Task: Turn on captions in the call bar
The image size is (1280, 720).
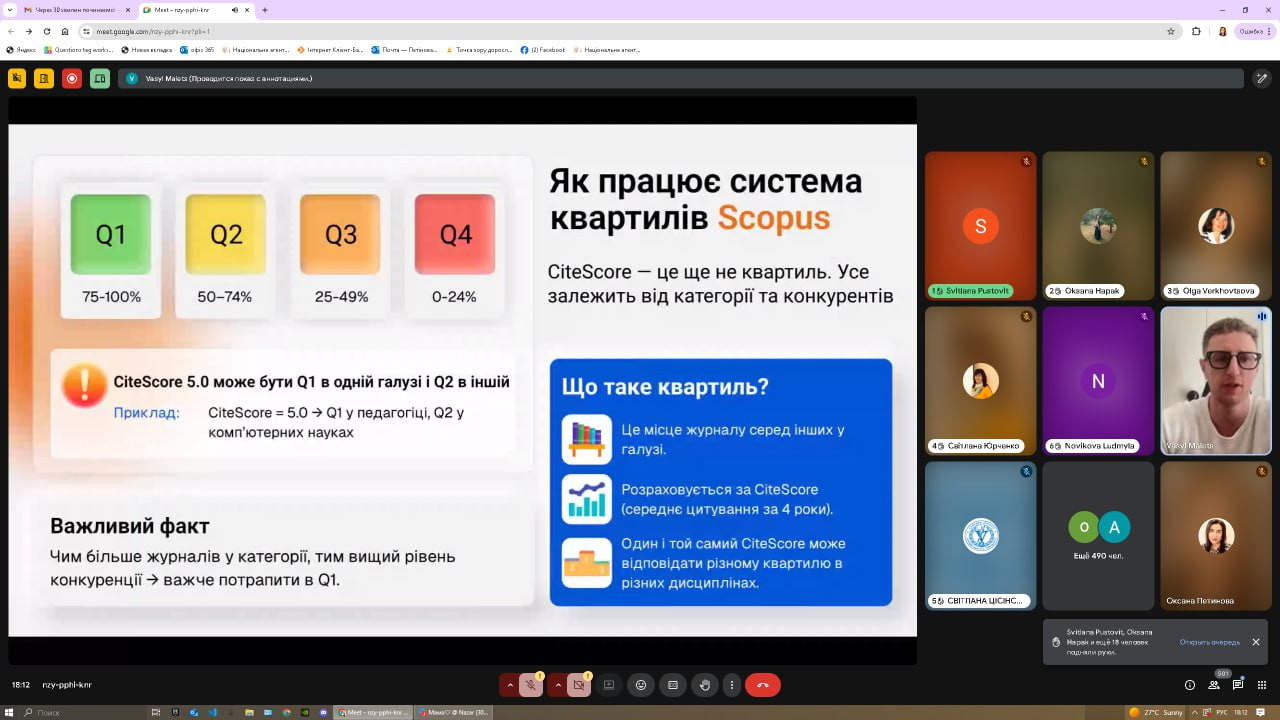Action: pos(673,685)
